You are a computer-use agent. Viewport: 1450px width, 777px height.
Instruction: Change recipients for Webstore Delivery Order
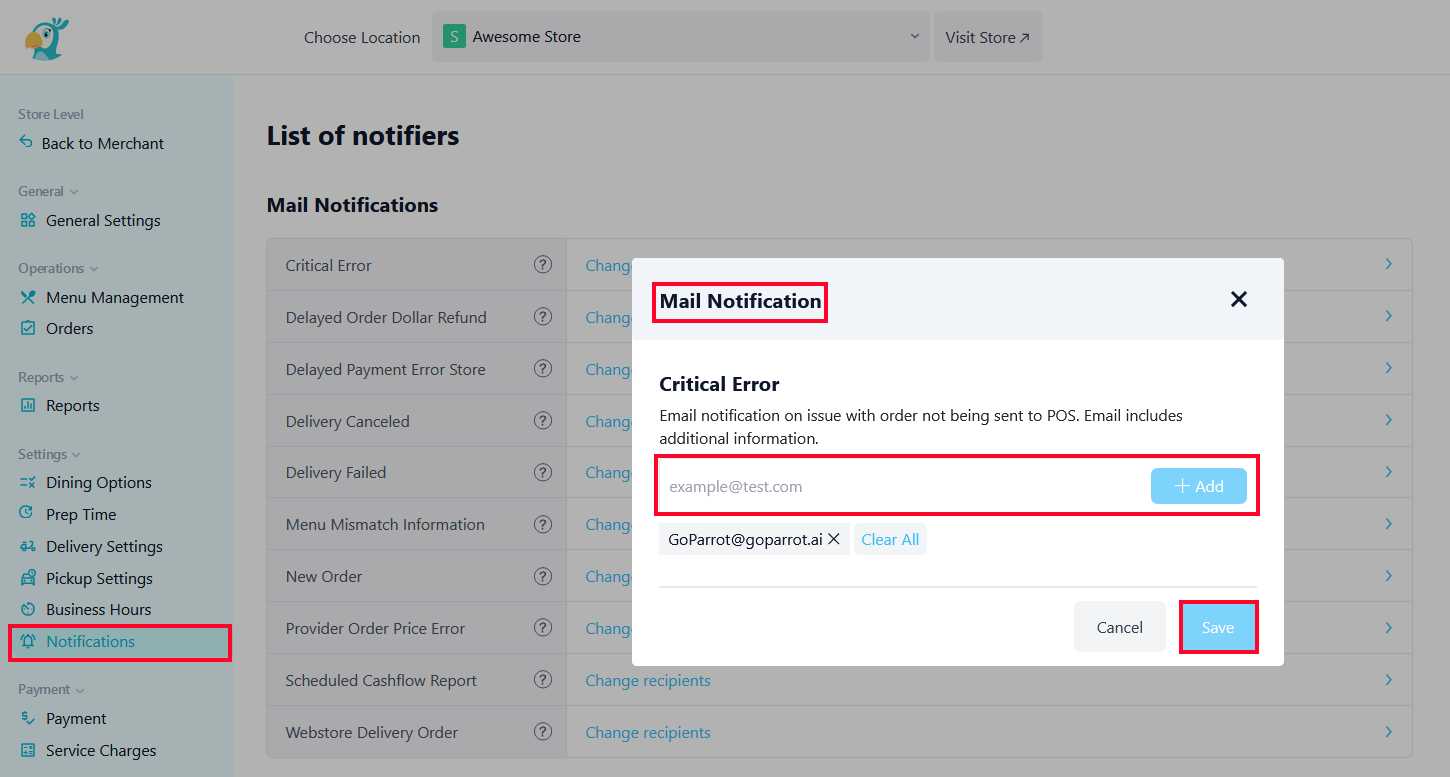click(648, 732)
